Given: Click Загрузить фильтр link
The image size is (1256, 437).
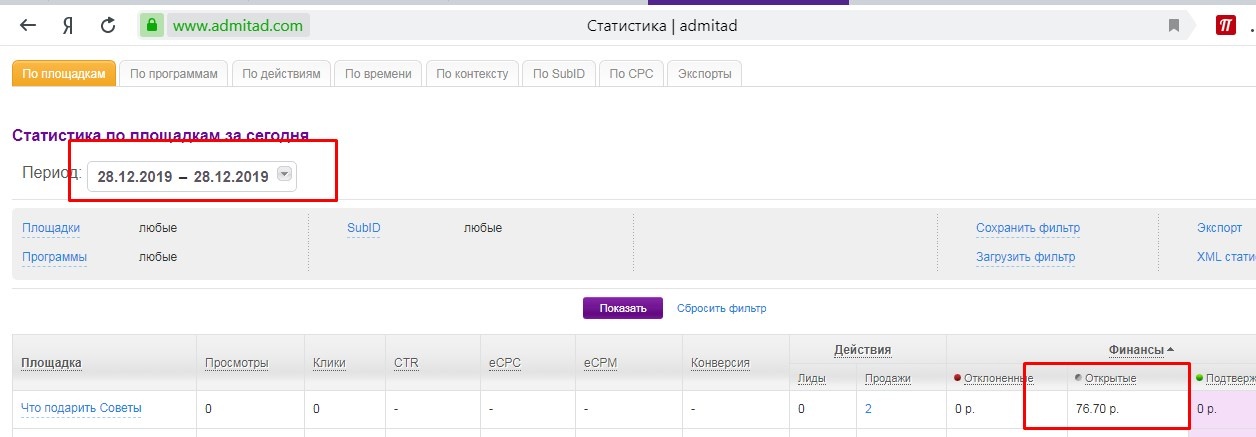Looking at the screenshot, I should point(1026,257).
